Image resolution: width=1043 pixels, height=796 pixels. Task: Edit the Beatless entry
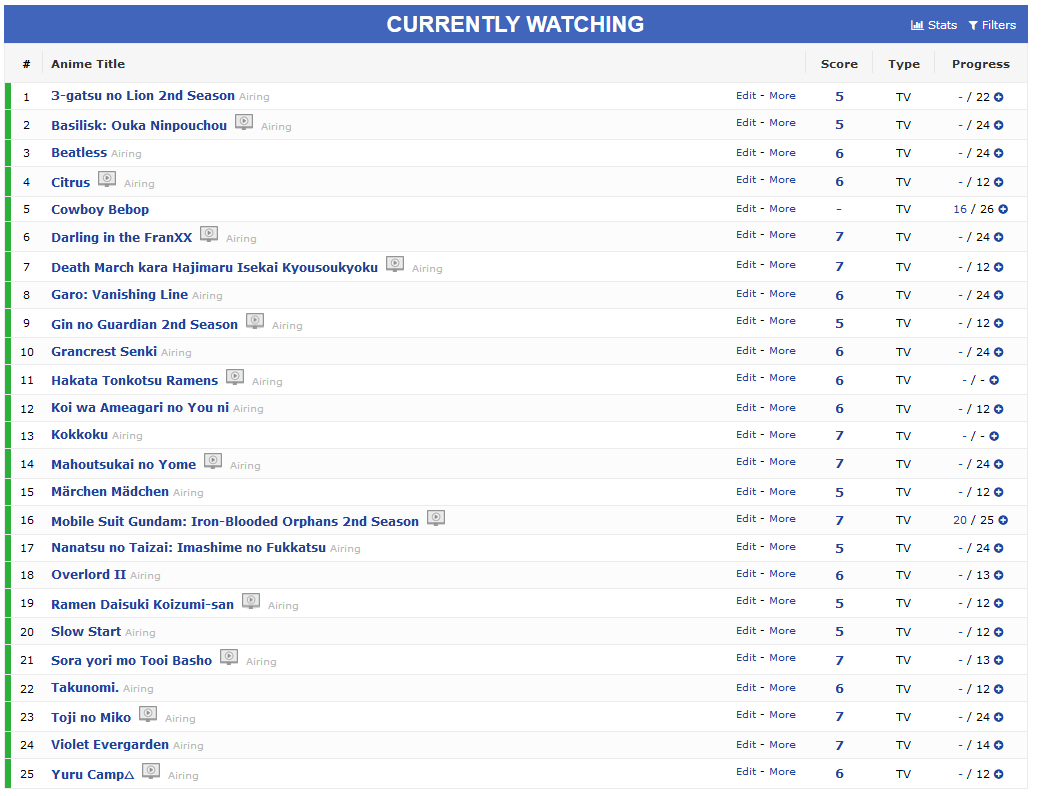[746, 153]
